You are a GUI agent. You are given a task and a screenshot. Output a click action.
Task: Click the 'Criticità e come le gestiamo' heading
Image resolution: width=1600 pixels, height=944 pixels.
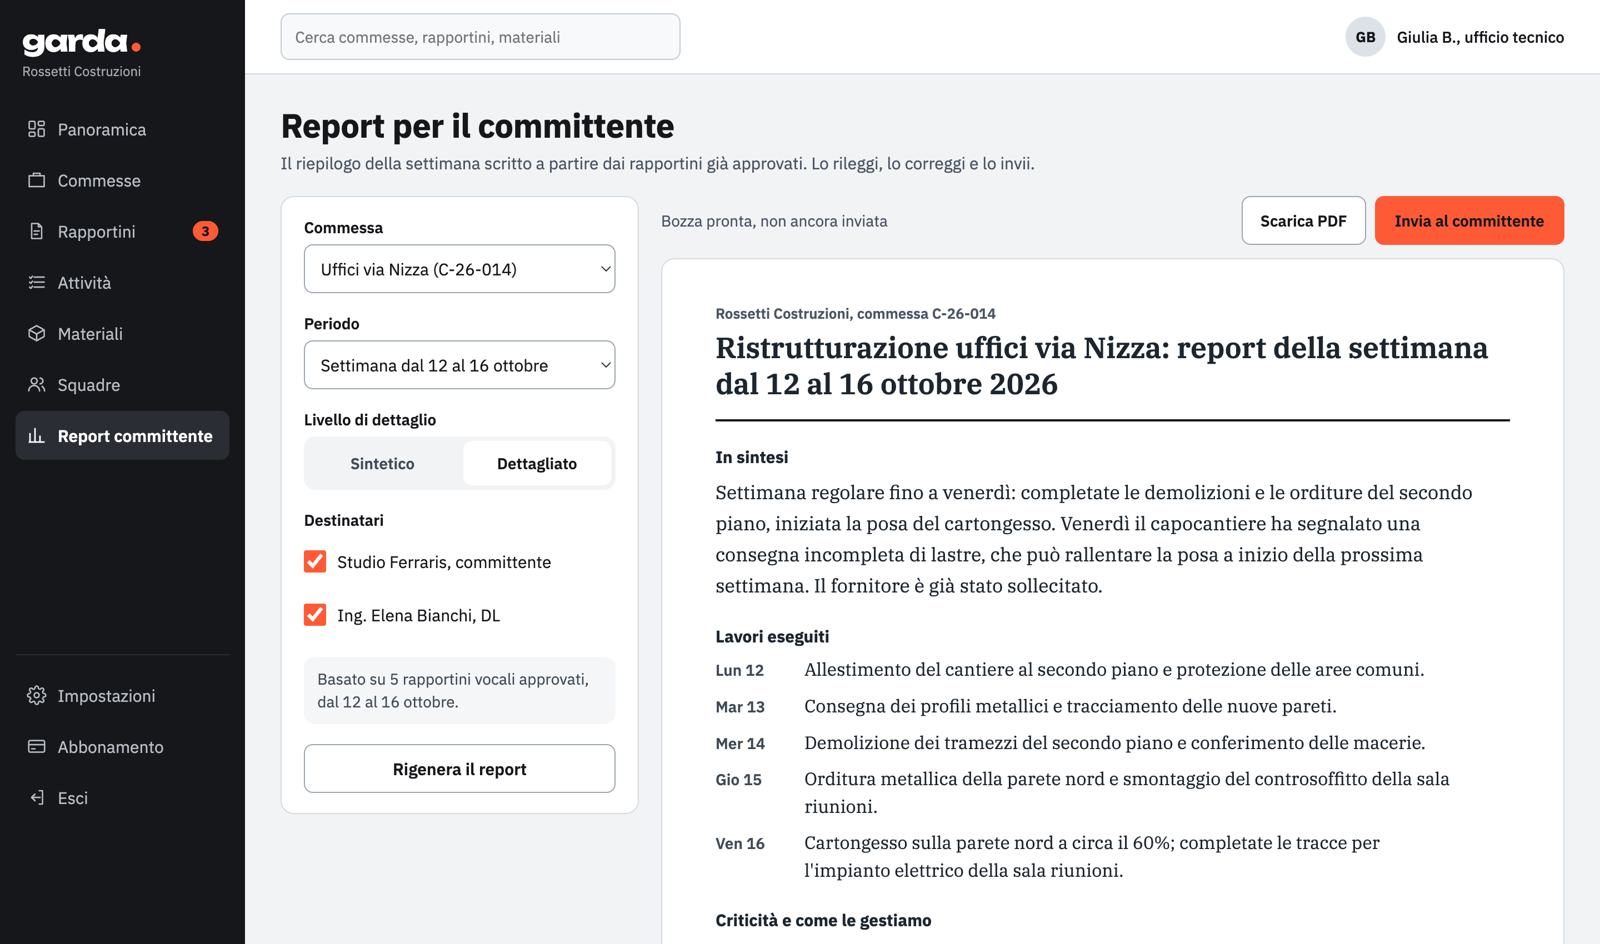(823, 920)
